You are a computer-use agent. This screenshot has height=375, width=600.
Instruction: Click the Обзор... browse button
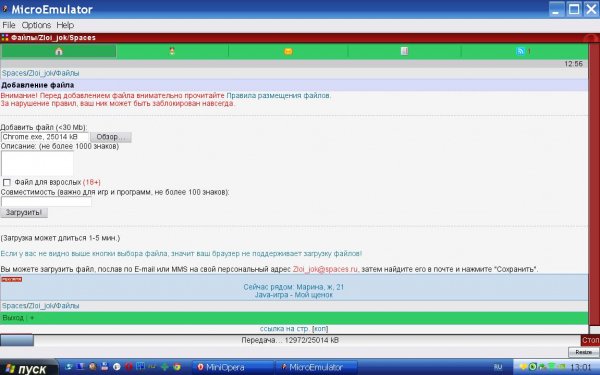[x=111, y=137]
